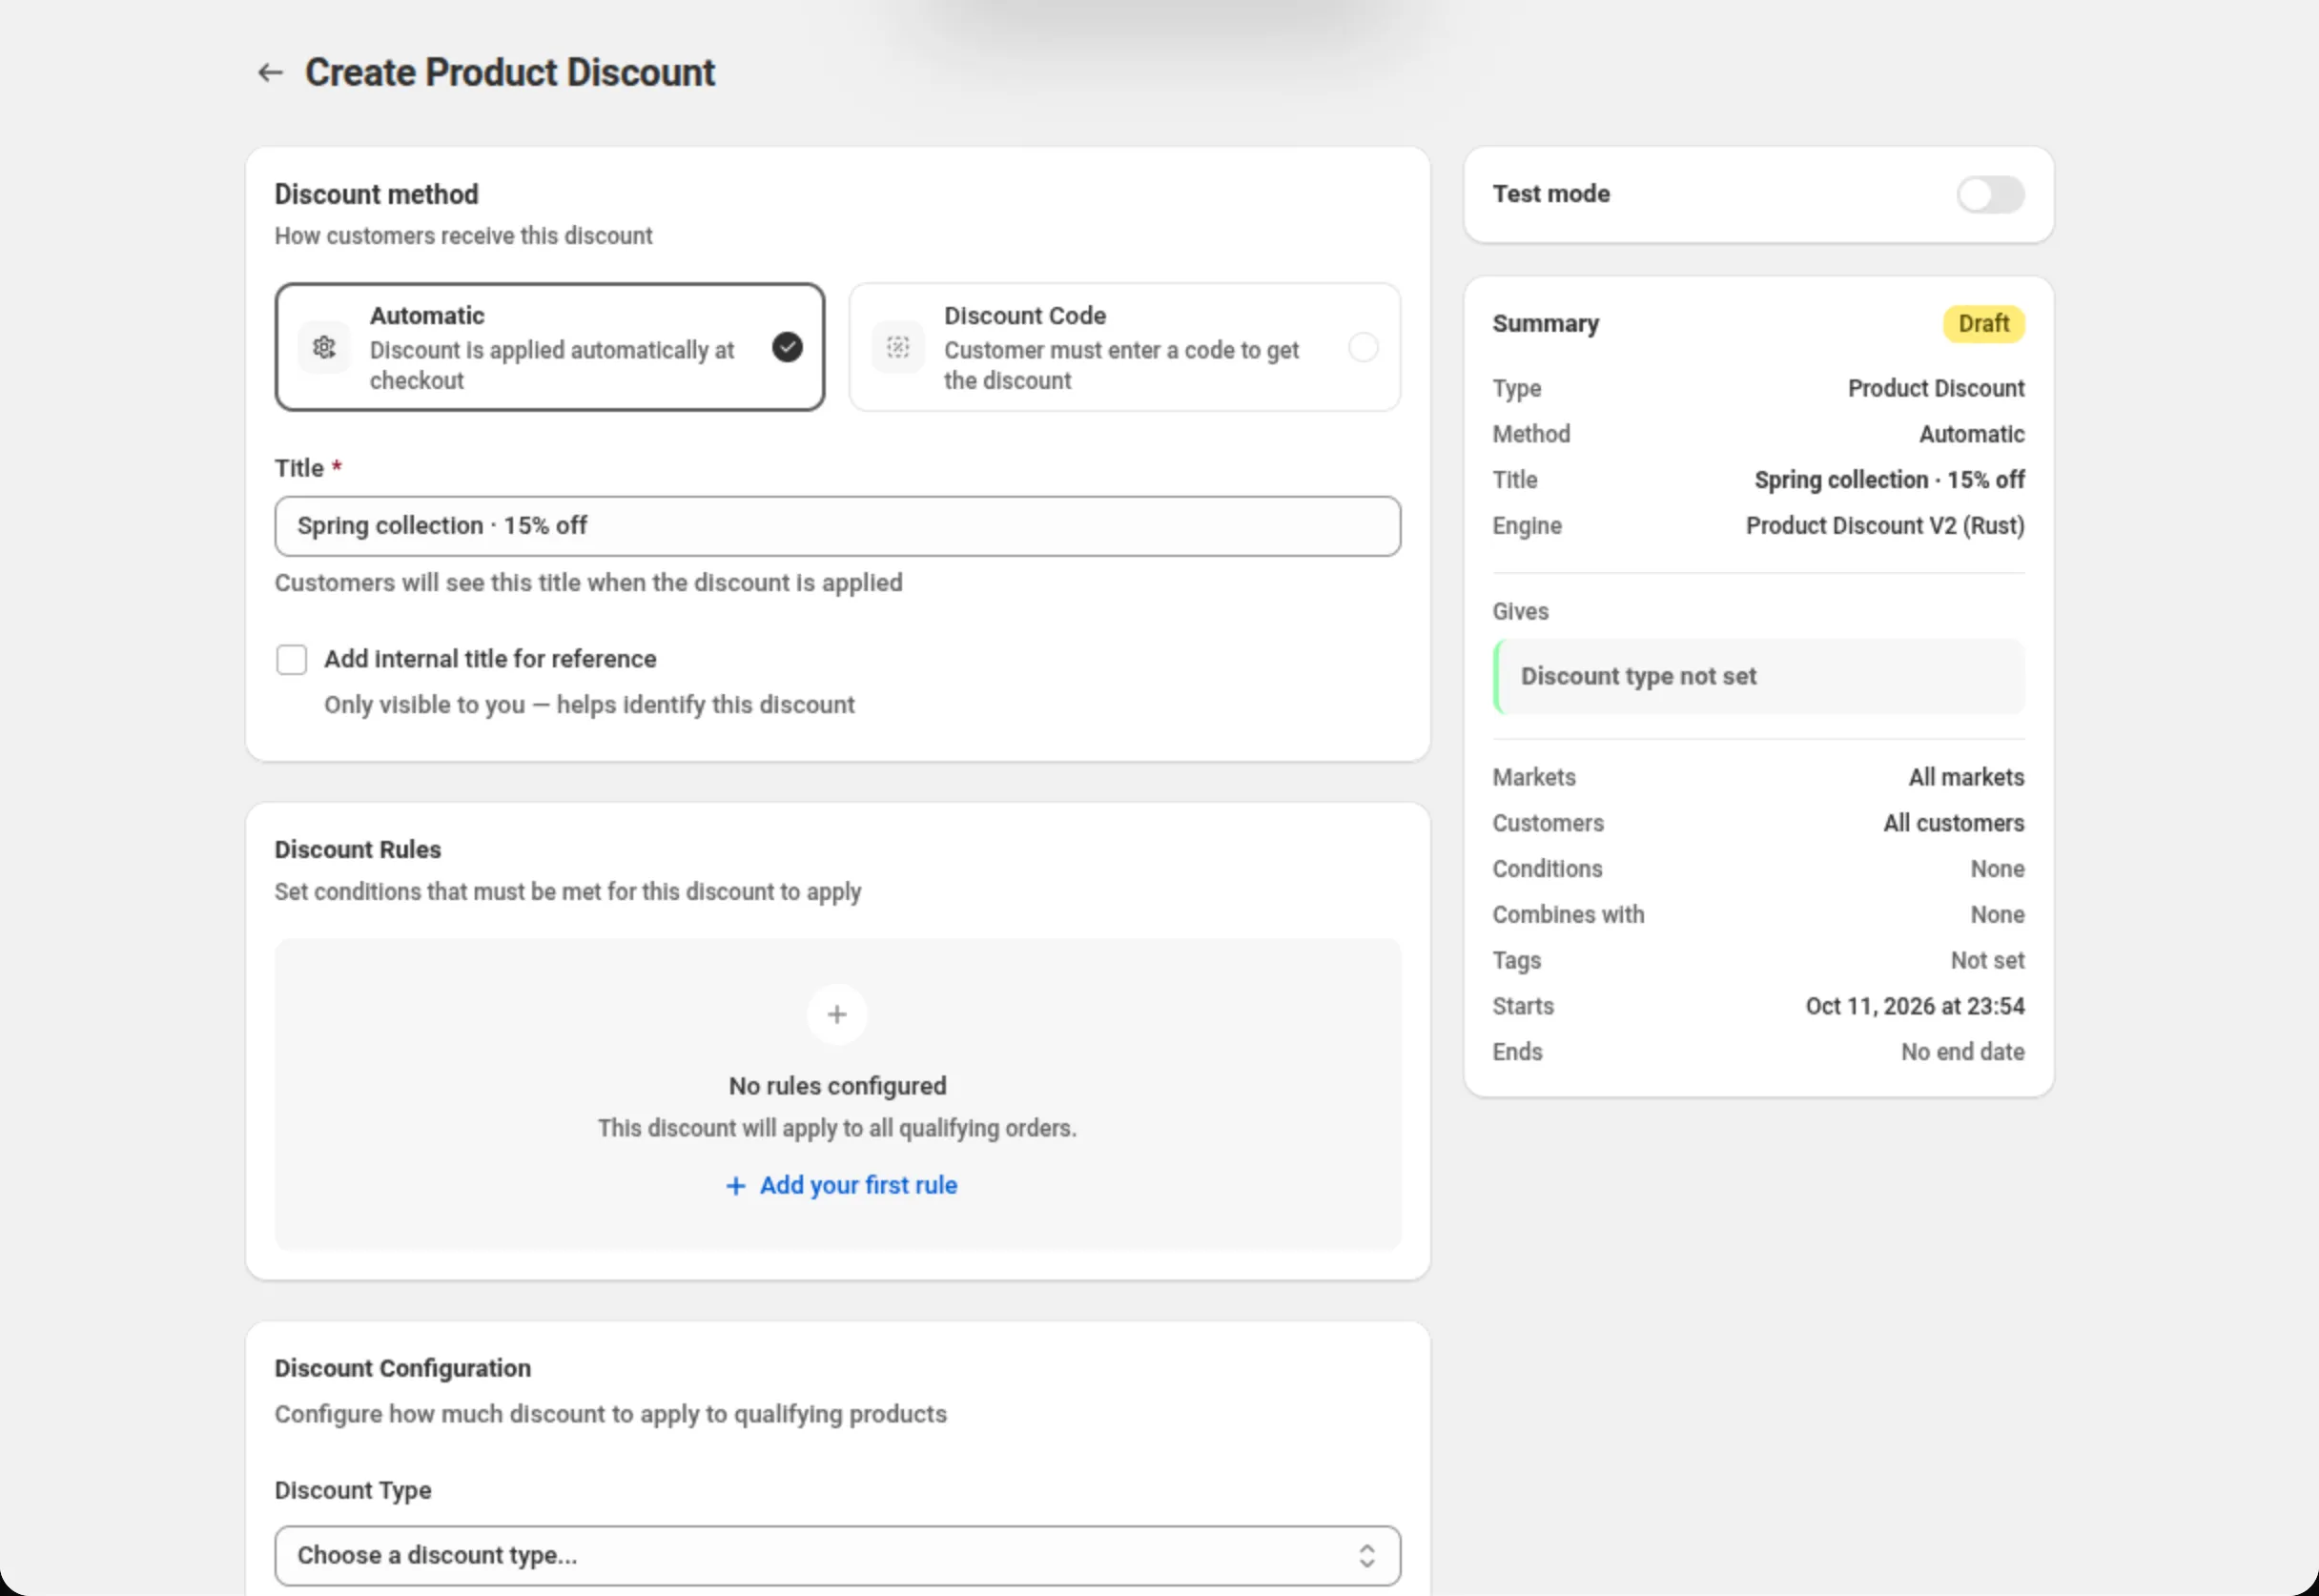Click the round plus icon above No rules configured
Screen dimensions: 2319x1596
click(837, 1014)
